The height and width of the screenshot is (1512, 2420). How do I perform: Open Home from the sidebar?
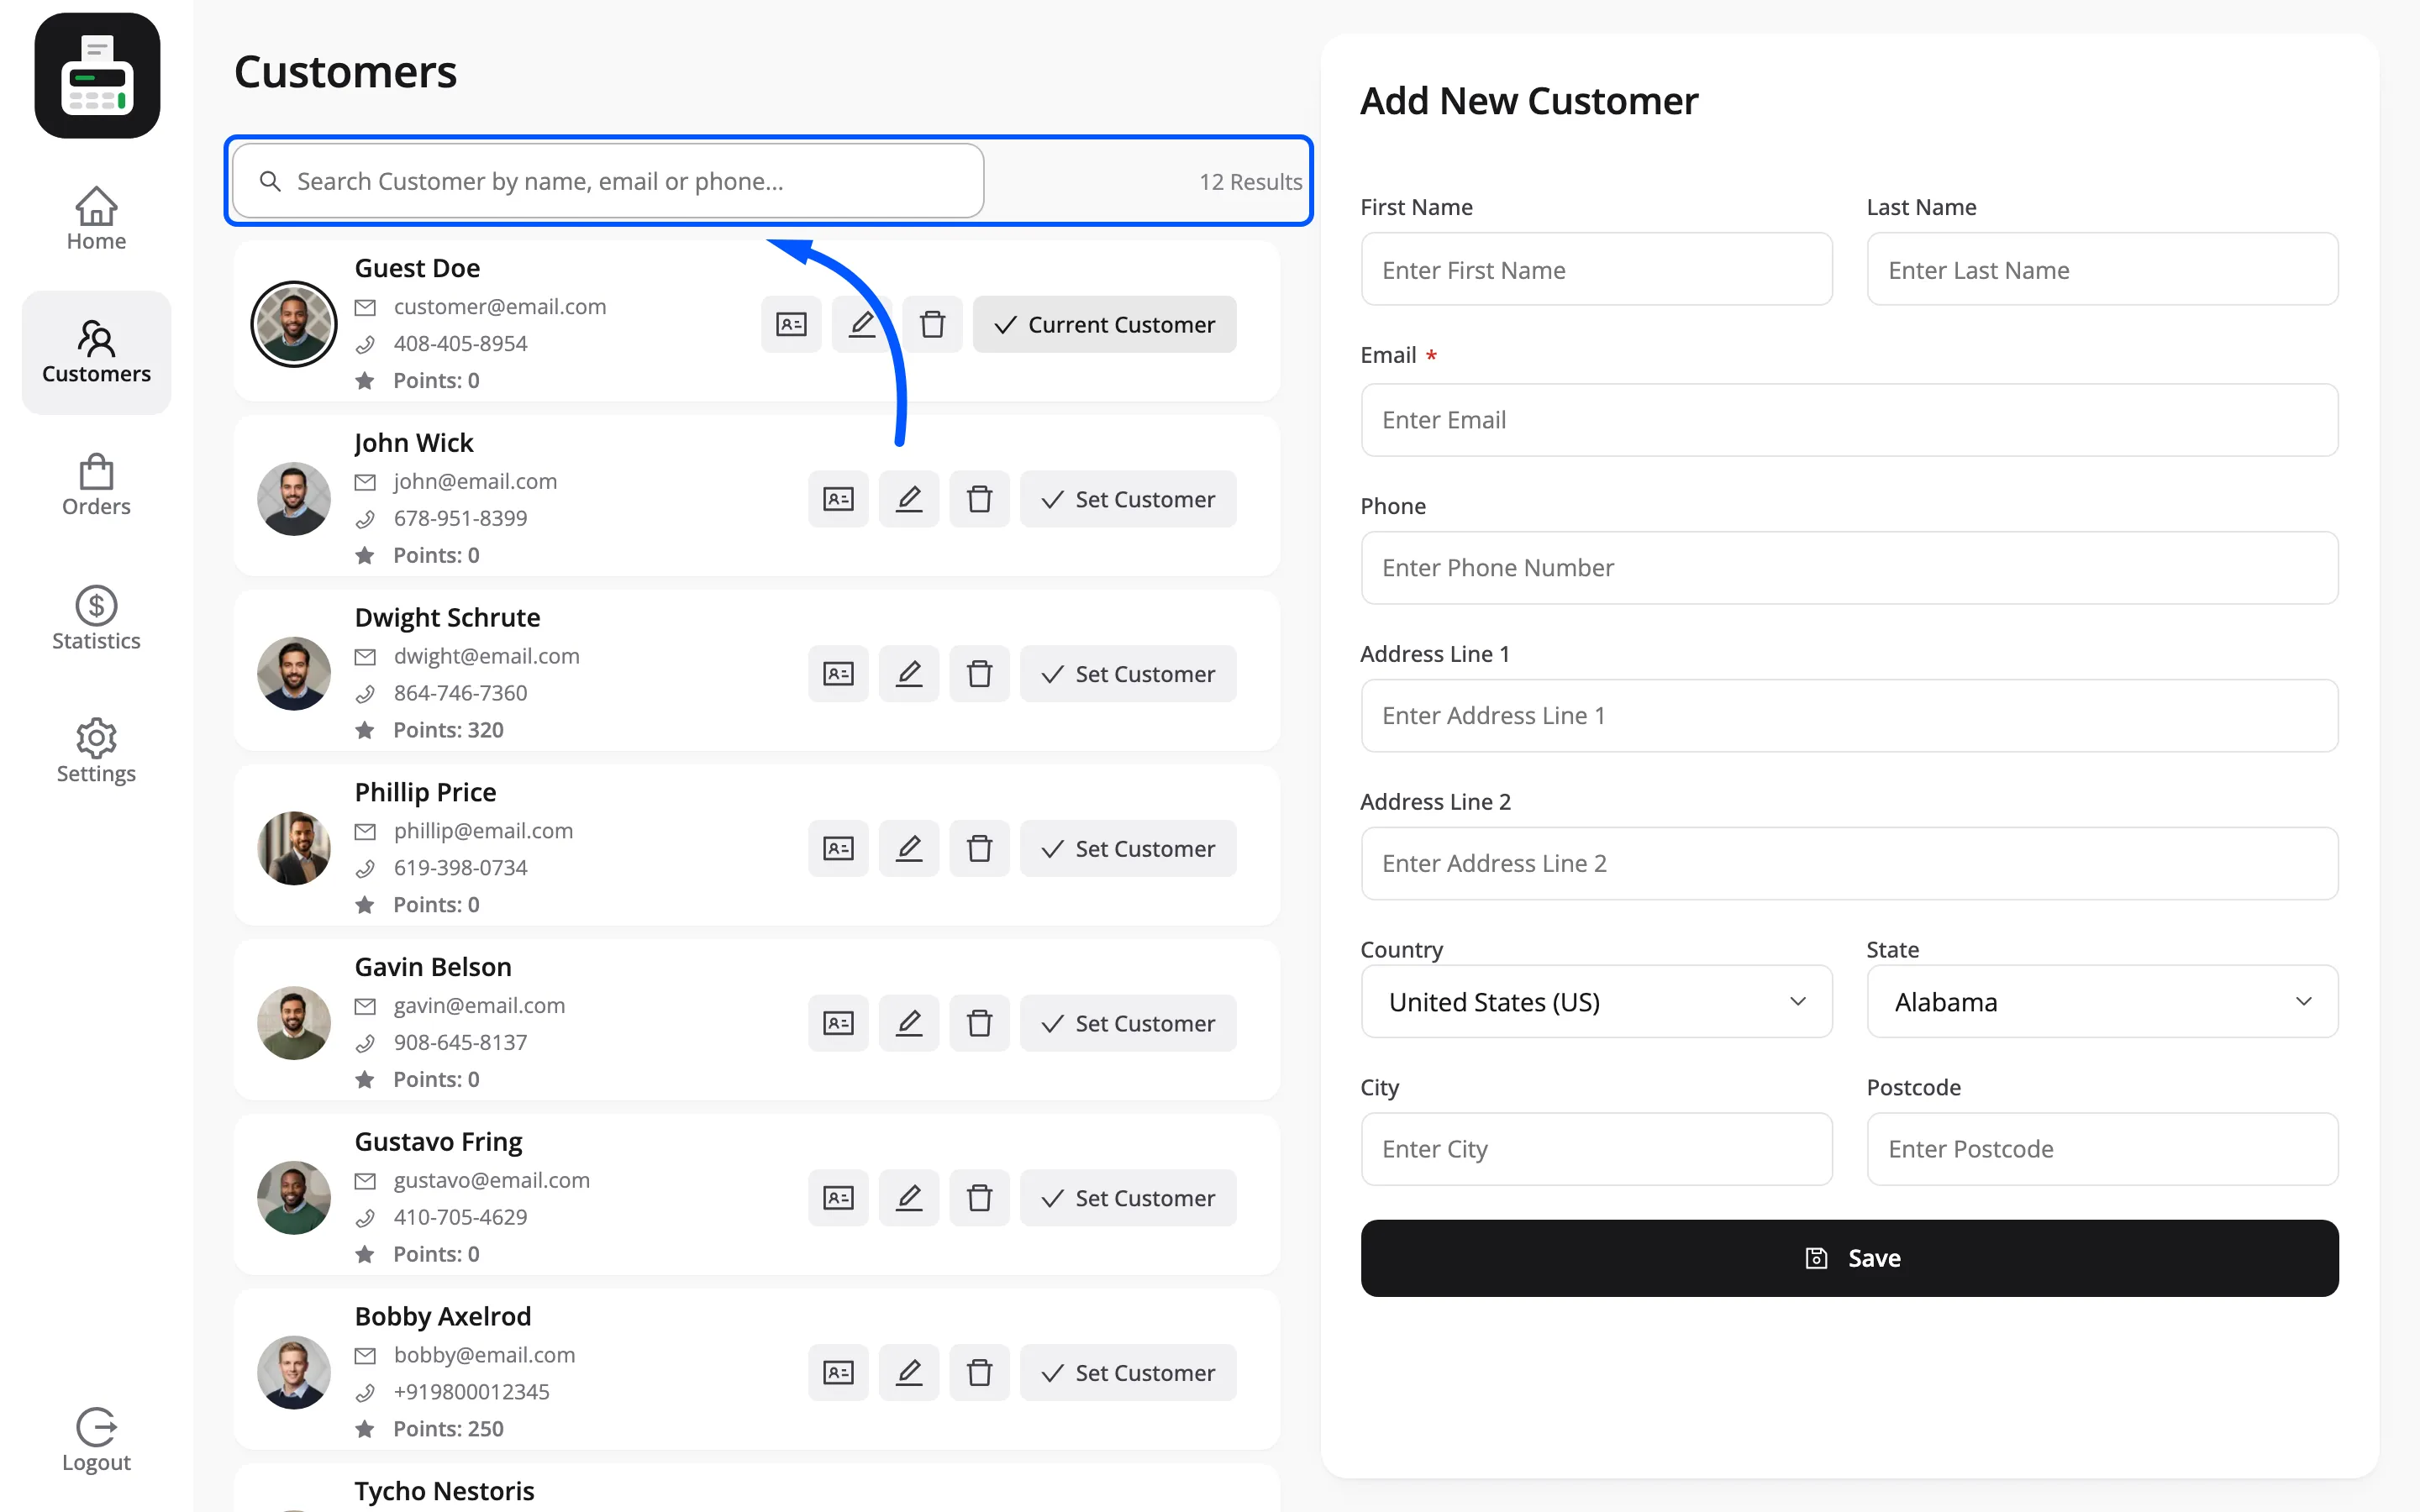click(x=96, y=219)
